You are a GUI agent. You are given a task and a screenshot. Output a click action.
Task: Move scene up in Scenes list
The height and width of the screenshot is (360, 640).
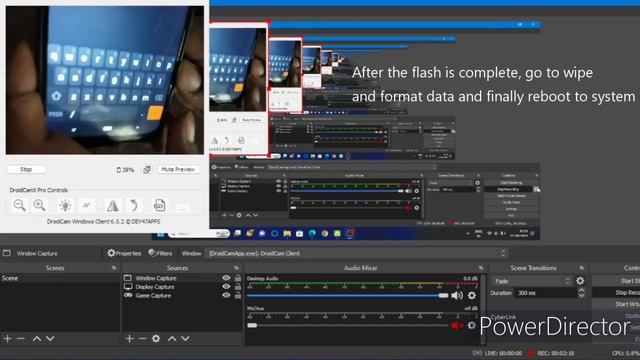37,338
